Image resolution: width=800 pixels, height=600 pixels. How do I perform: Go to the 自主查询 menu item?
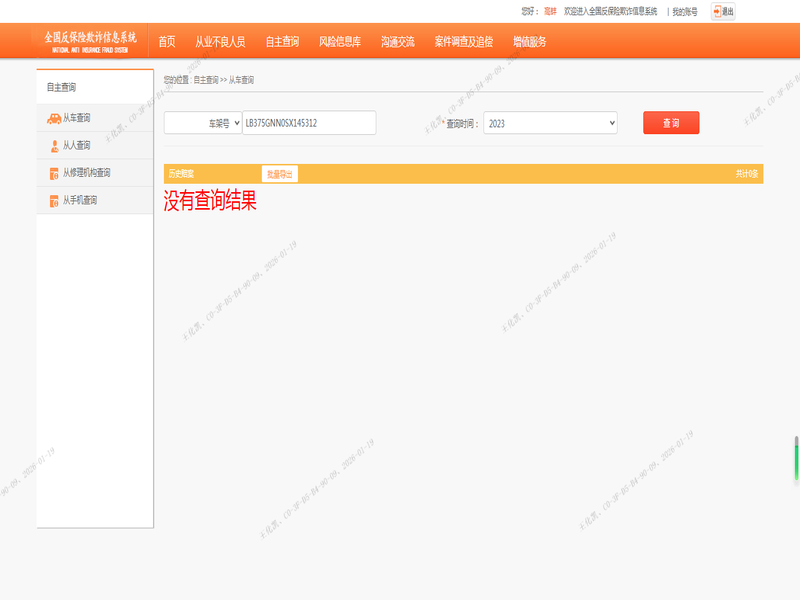(x=282, y=42)
